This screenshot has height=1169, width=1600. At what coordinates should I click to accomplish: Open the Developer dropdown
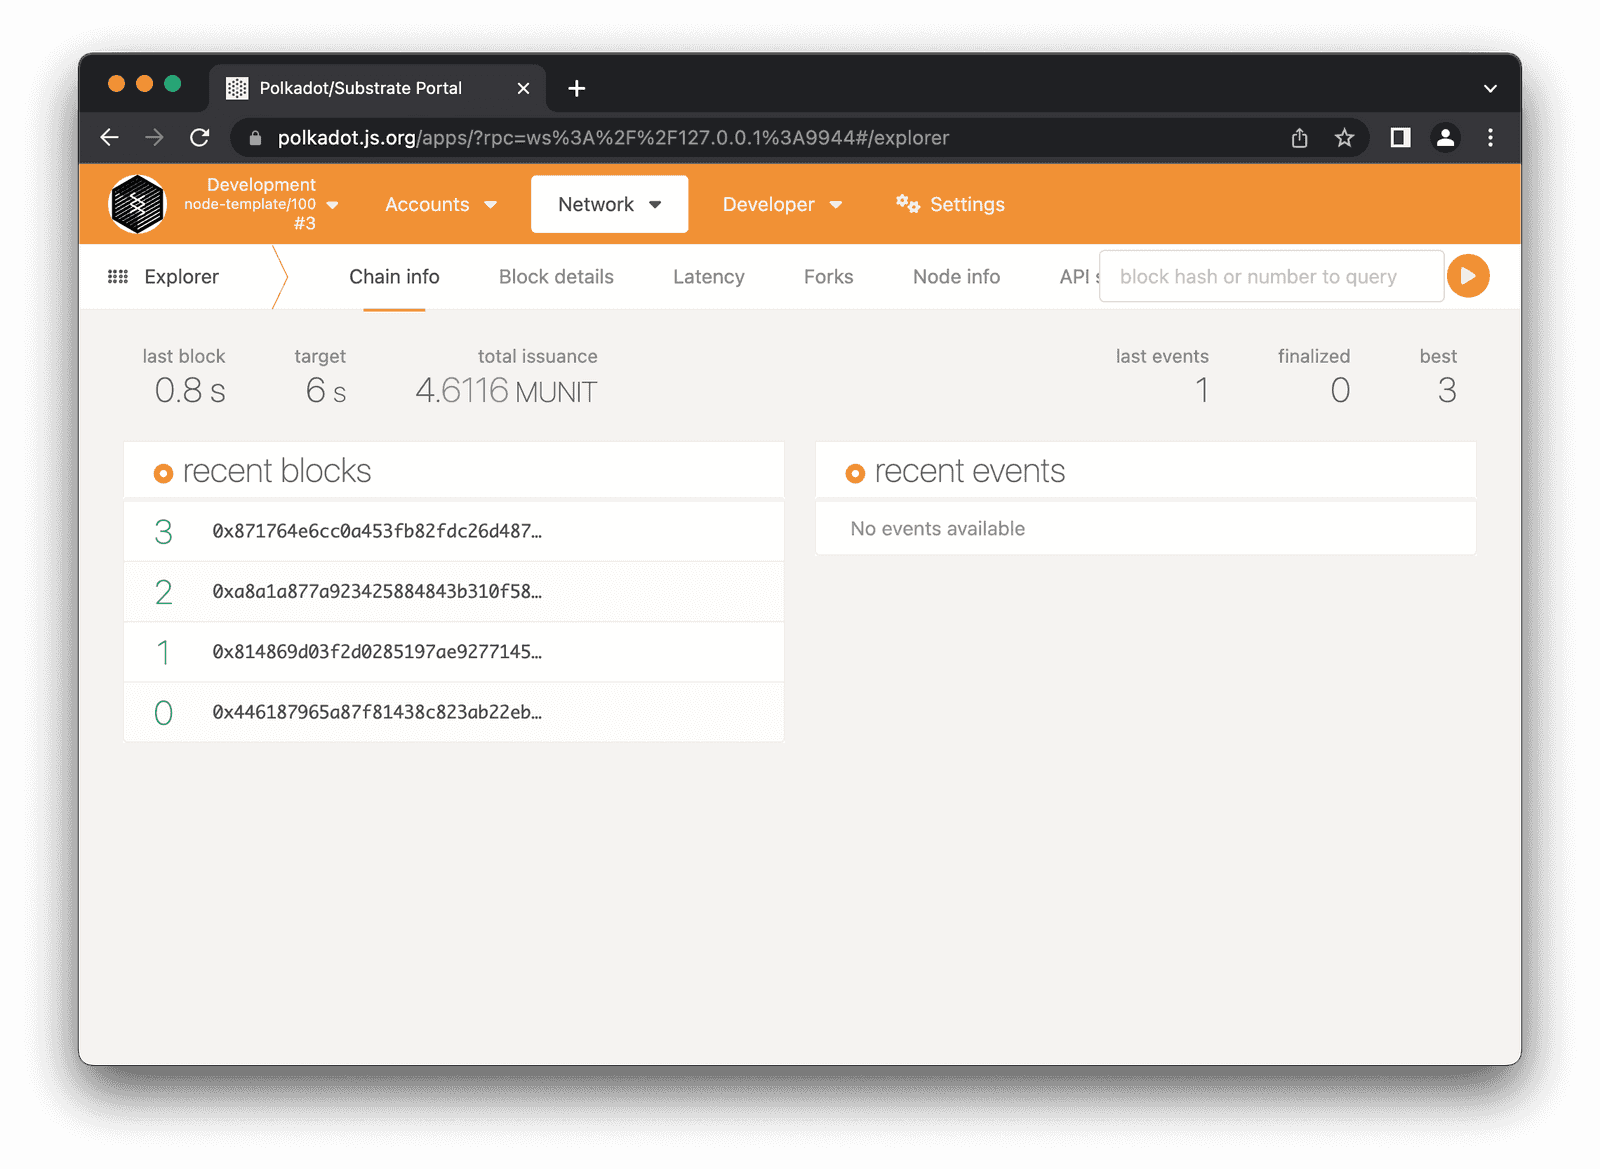point(781,204)
